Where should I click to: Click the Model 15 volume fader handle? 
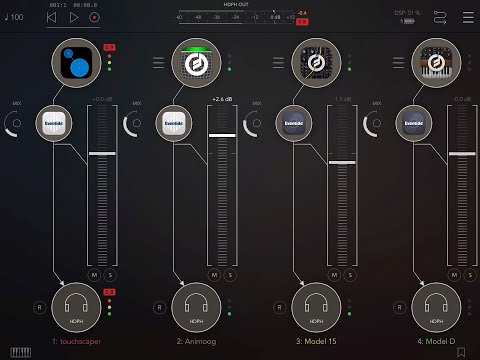coord(342,162)
